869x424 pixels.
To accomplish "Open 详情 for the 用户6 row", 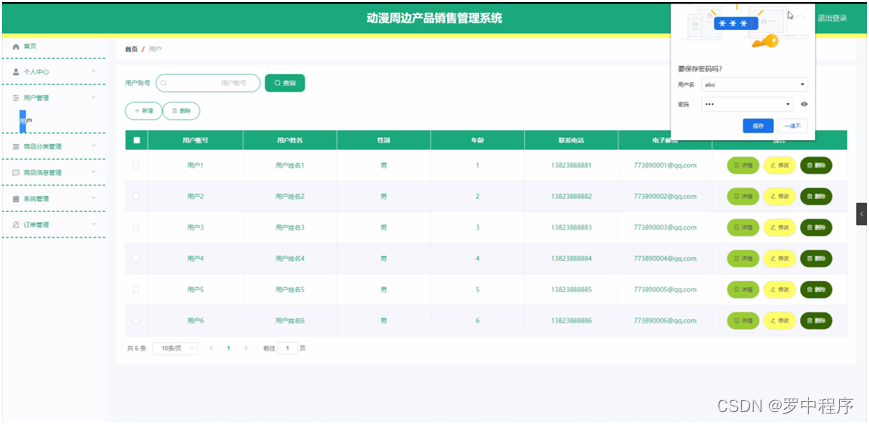I will coord(743,320).
